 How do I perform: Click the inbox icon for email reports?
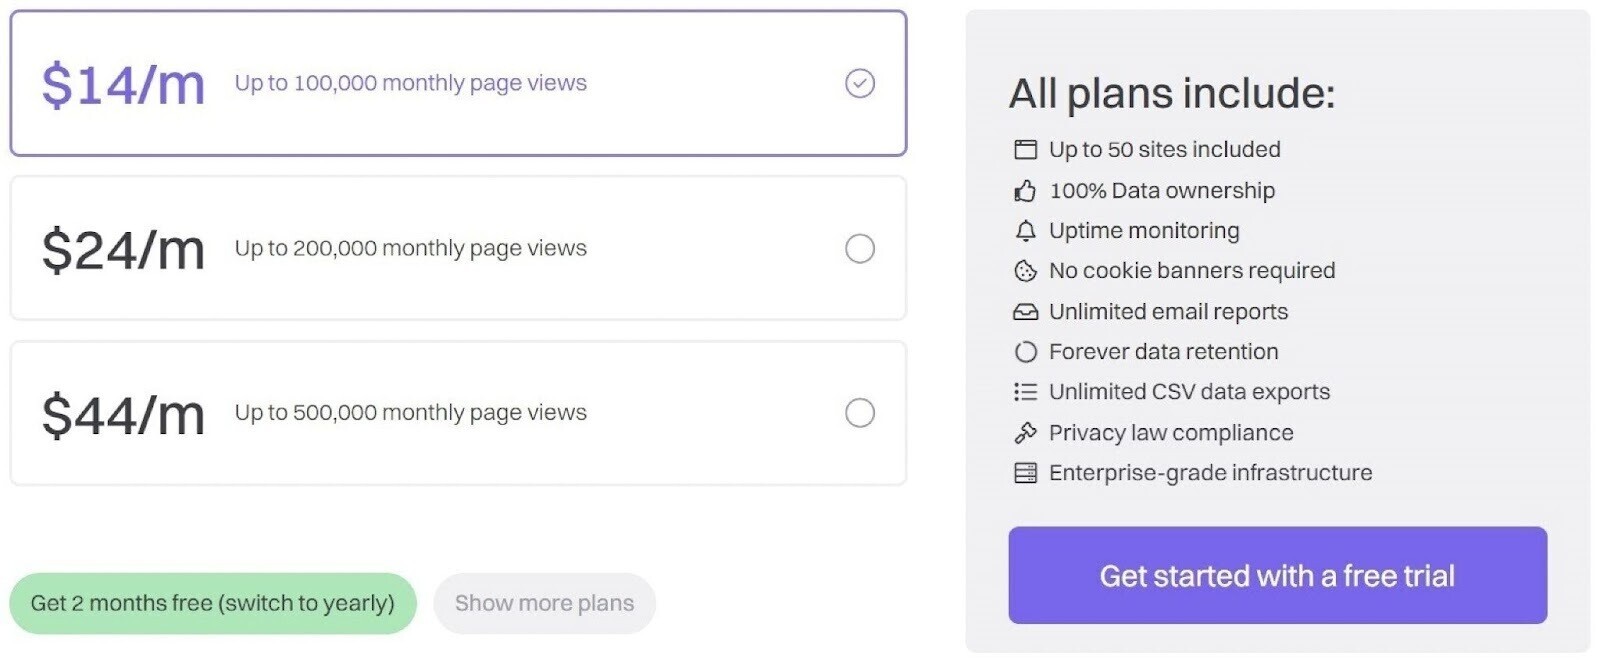pos(1025,312)
